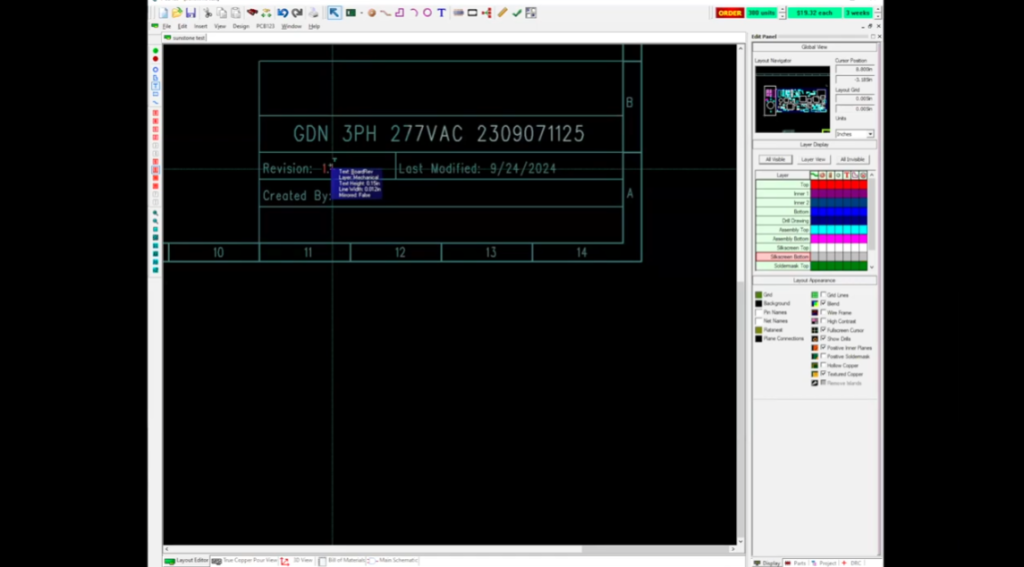1024x567 pixels.
Task: Toggle the Textured Copper checkbox
Action: pos(823,374)
